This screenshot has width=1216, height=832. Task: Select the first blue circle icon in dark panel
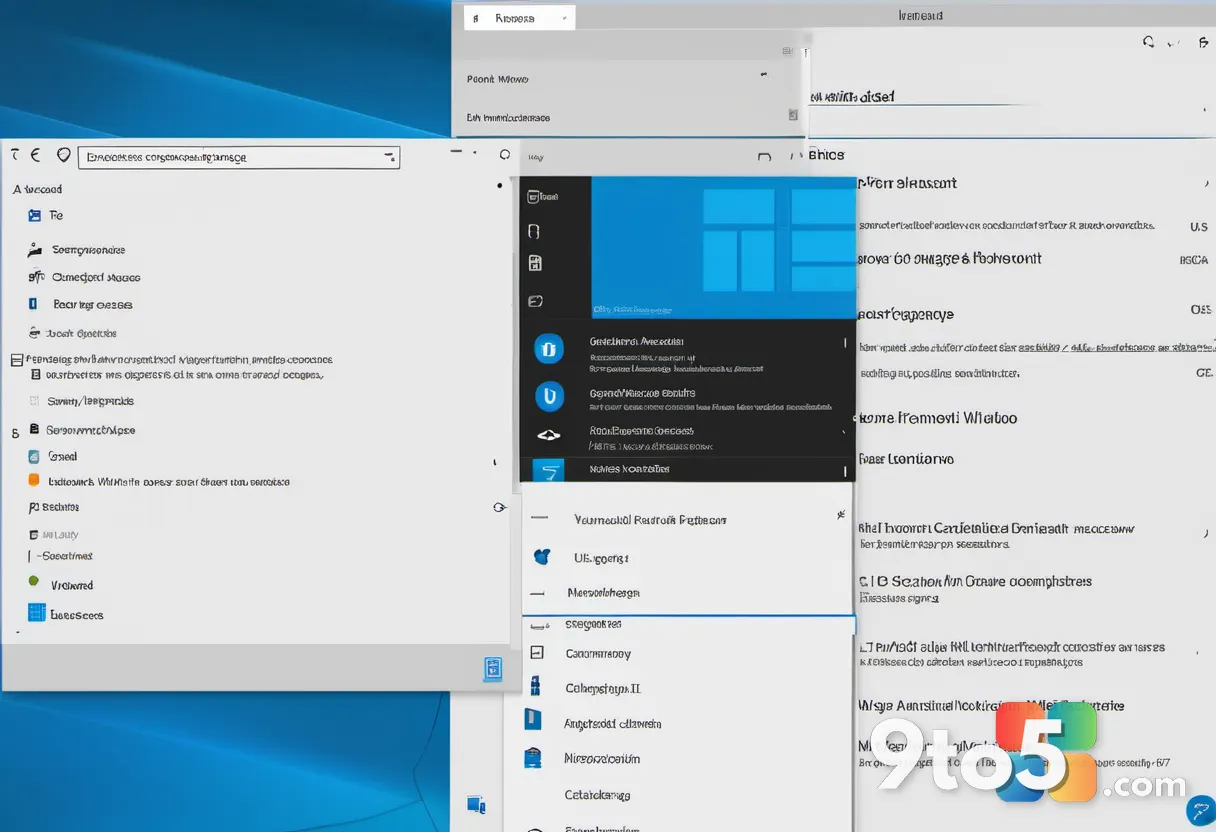pos(549,348)
